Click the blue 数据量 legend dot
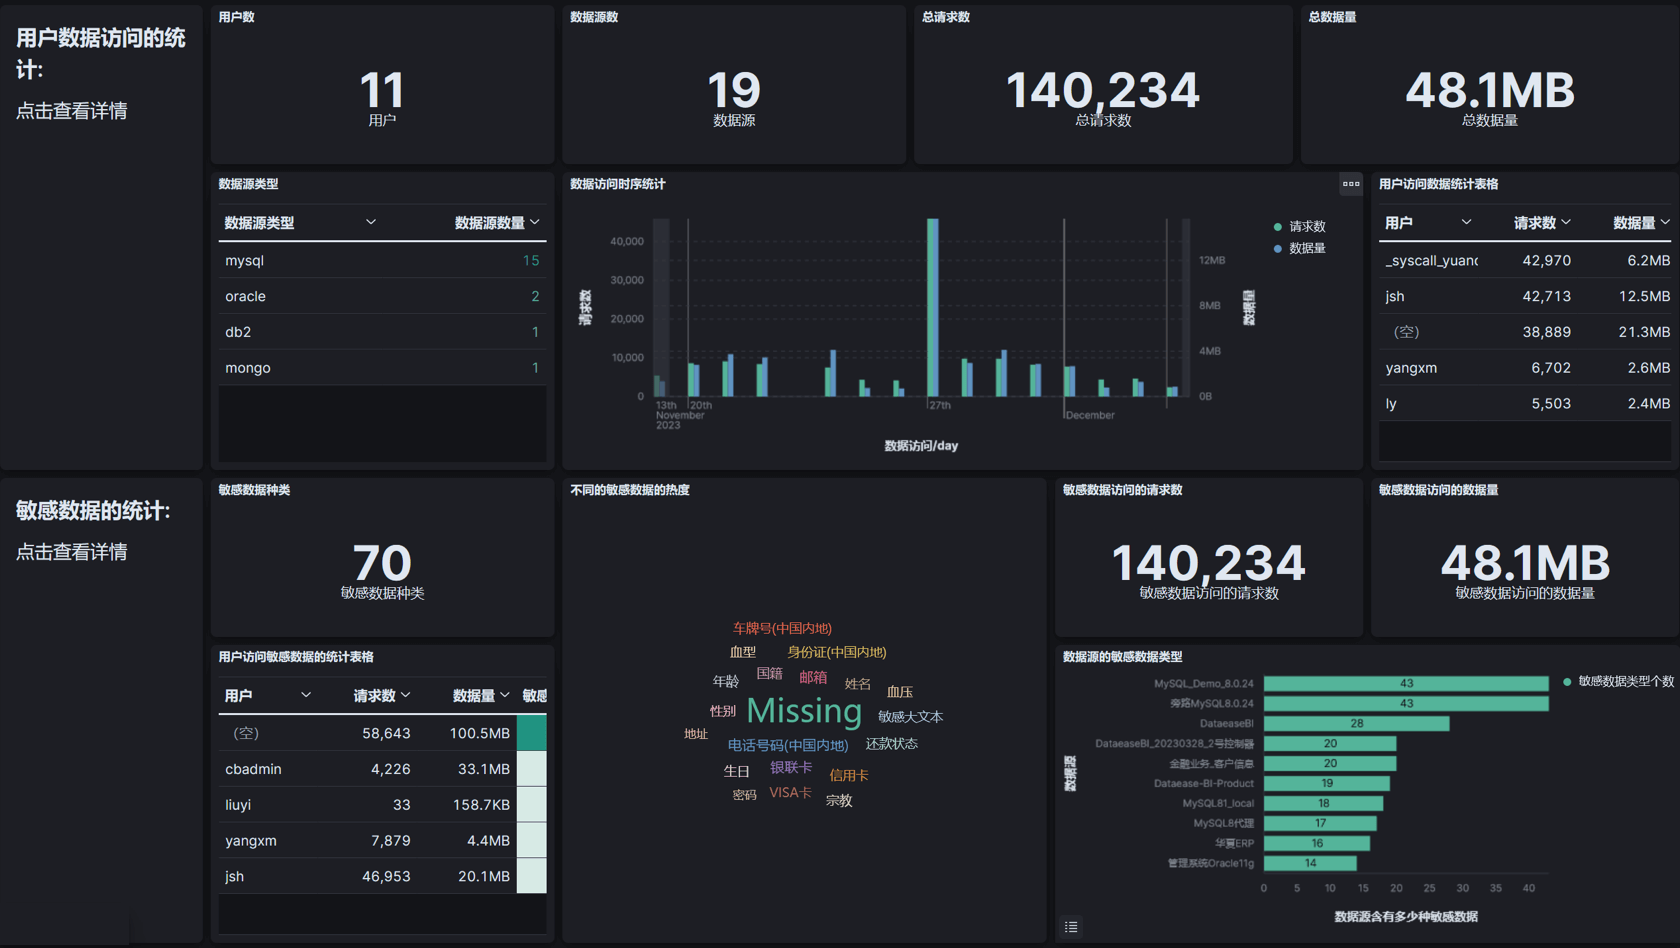 pos(1277,248)
